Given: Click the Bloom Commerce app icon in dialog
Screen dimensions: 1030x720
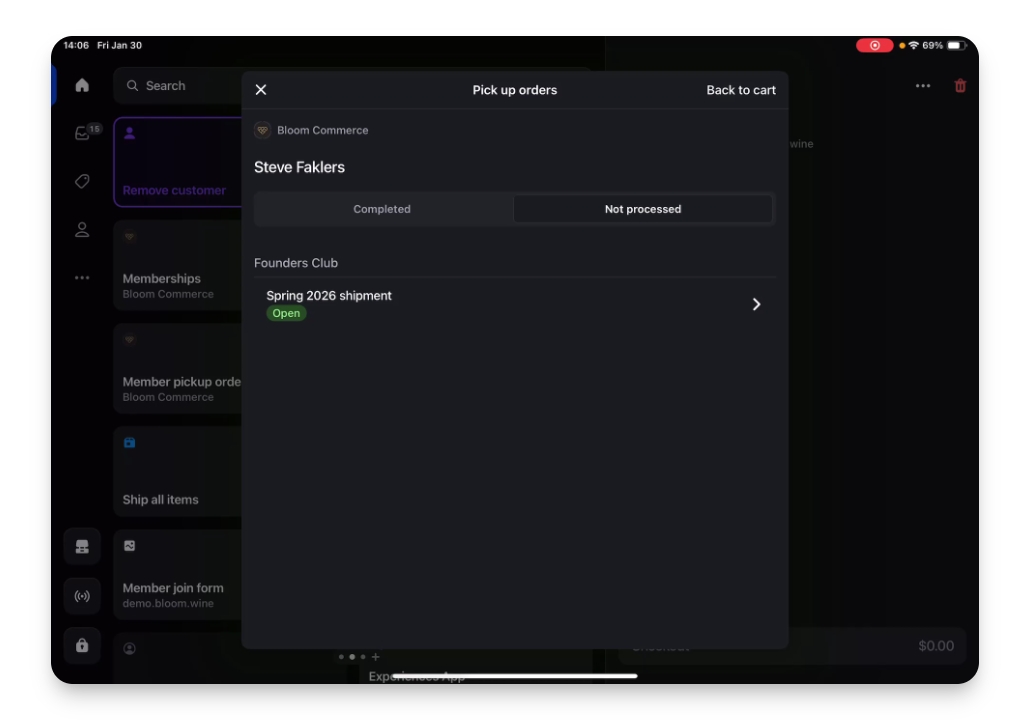Looking at the screenshot, I should 263,130.
